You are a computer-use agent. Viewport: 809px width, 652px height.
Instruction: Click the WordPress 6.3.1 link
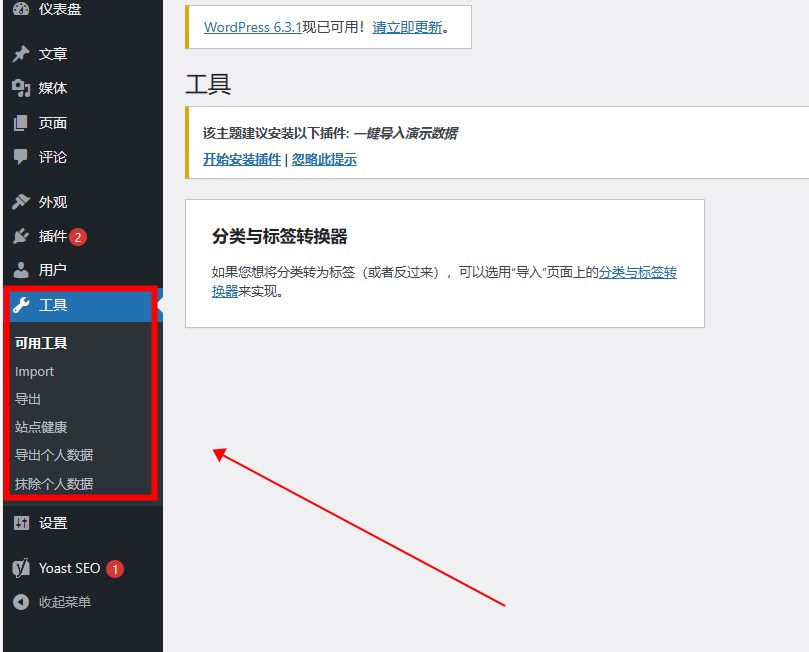coord(253,27)
